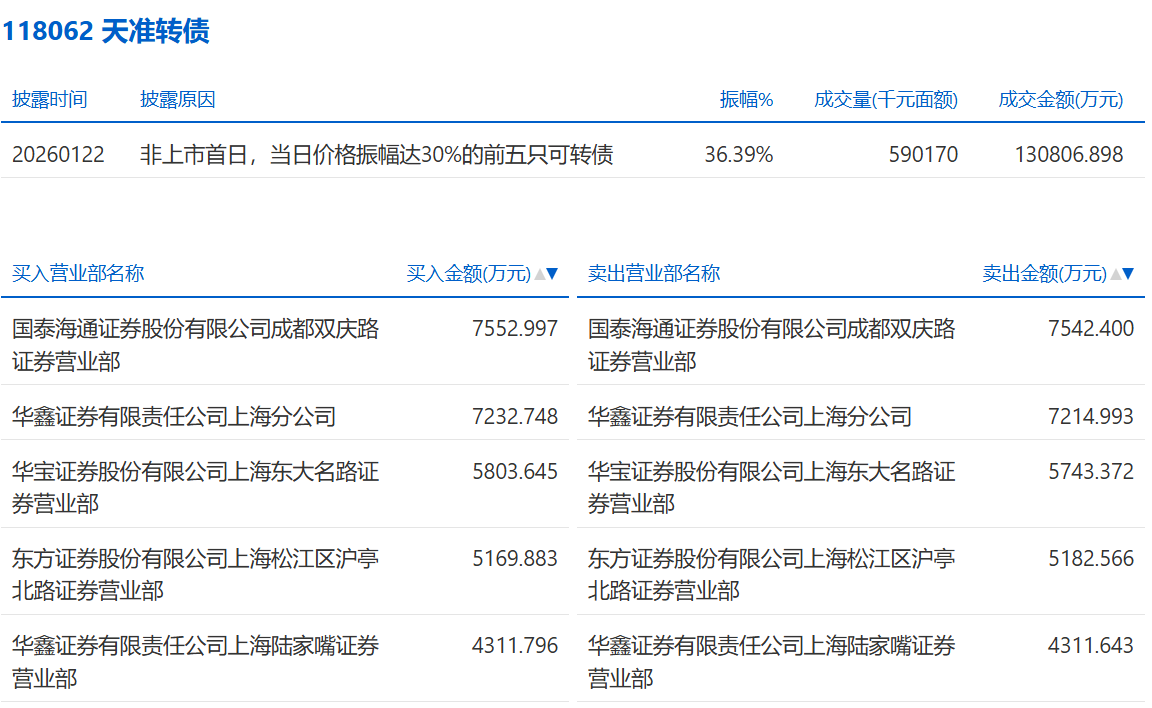Click the 买入金额(万元) column header text

pyautogui.click(x=468, y=274)
